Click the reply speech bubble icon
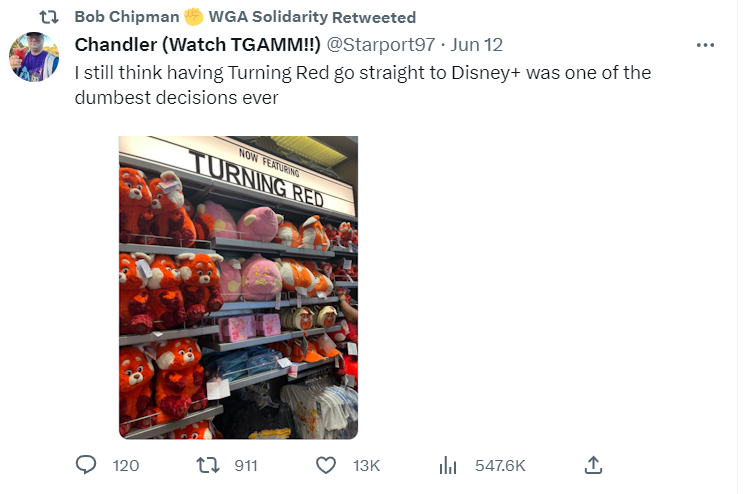Screen dimensions: 748x494 point(87,465)
